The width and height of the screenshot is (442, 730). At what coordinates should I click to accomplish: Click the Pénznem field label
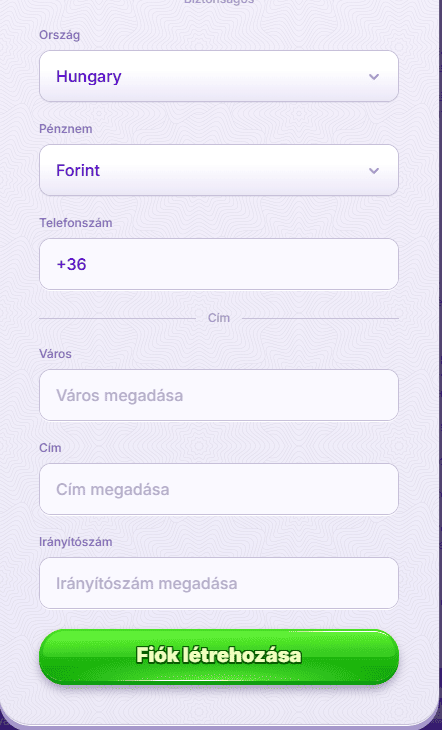pyautogui.click(x=66, y=129)
